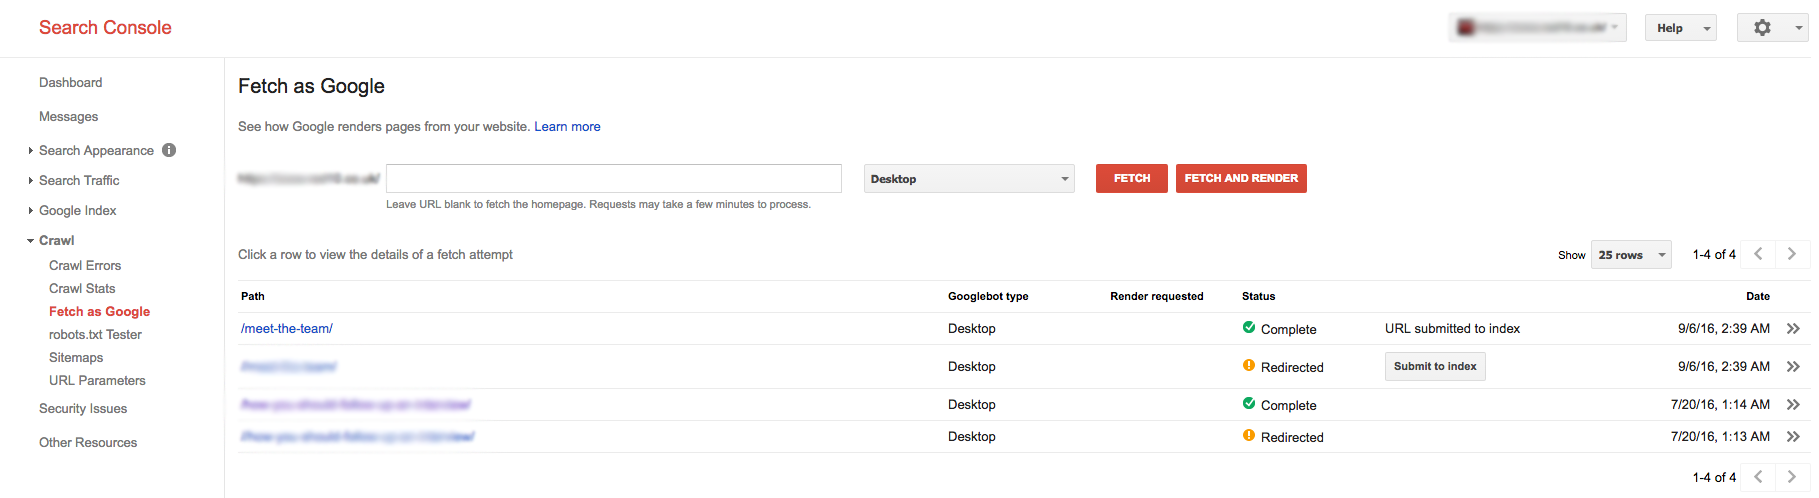Viewport: 1819px width, 498px height.
Task: Open the Desktop Googlebot type dropdown
Action: coord(968,179)
